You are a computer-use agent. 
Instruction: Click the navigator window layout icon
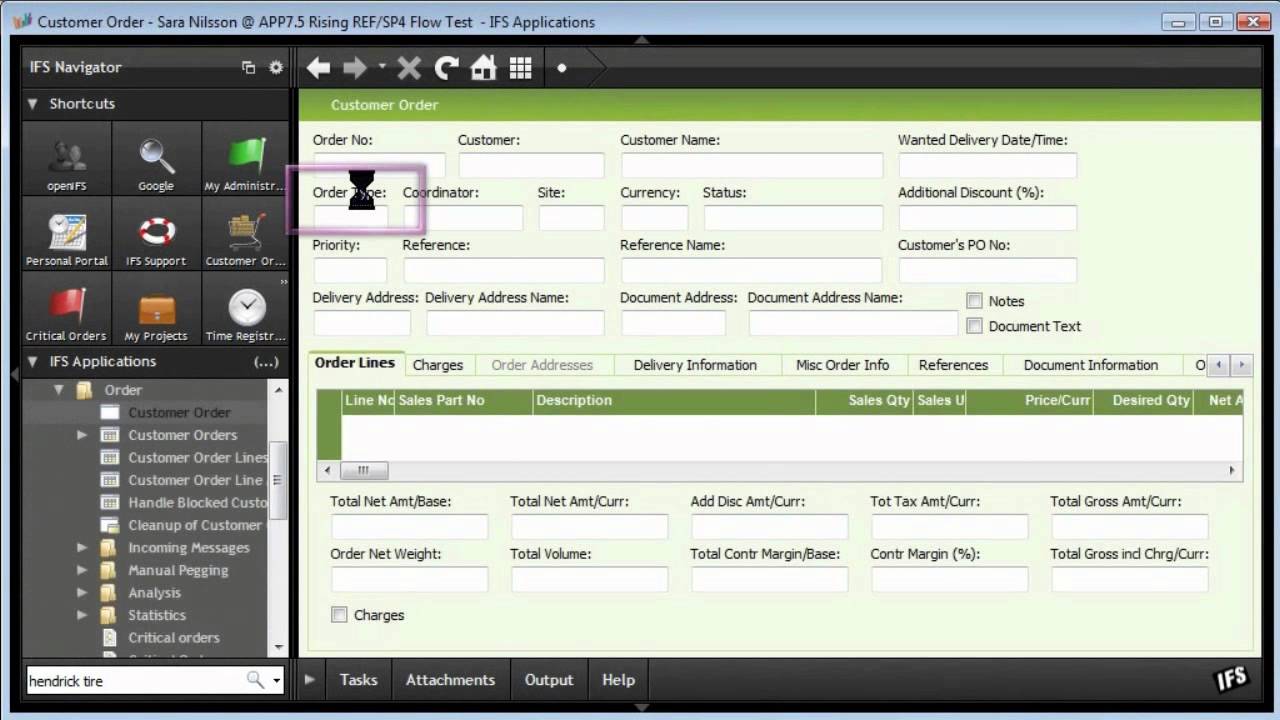pos(249,67)
